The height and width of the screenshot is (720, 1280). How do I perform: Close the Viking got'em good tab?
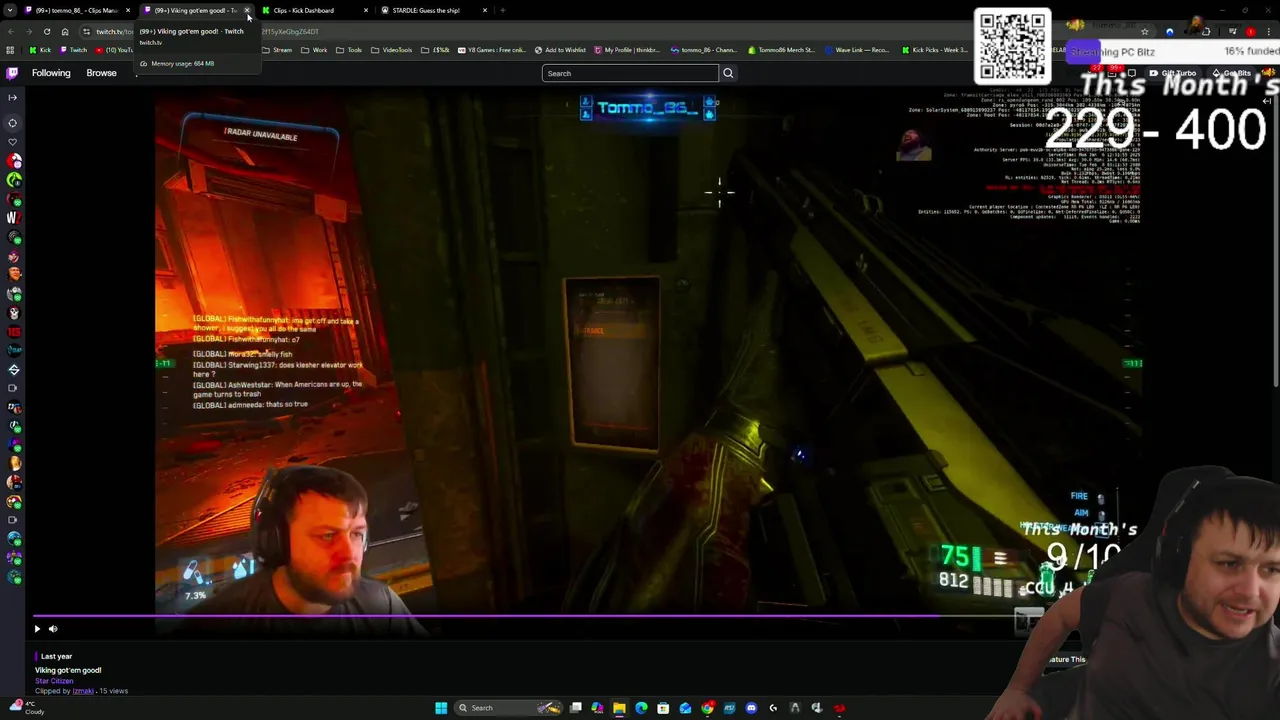pos(247,10)
